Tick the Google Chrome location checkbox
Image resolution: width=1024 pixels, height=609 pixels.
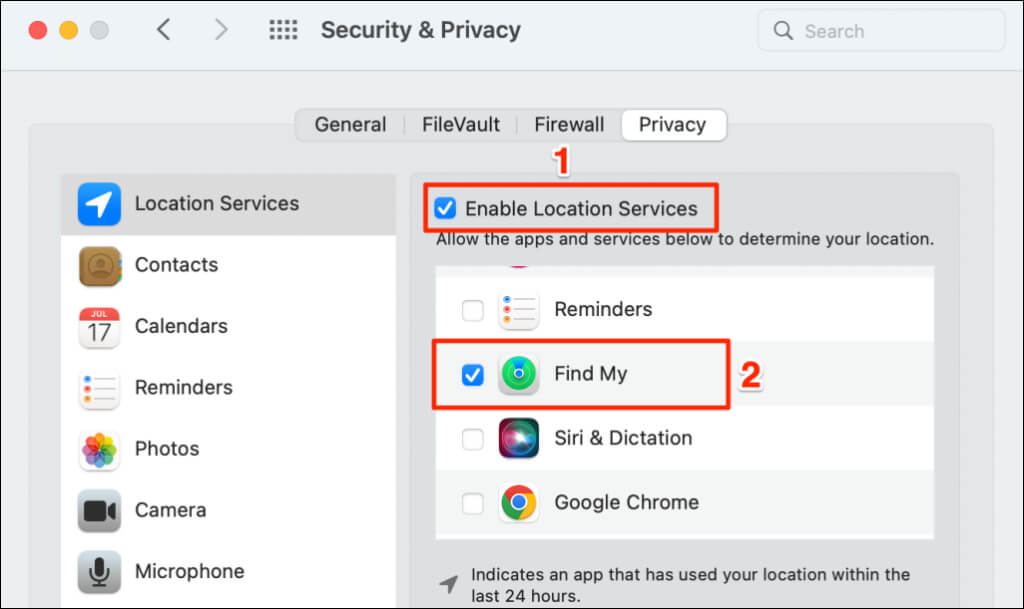point(472,503)
